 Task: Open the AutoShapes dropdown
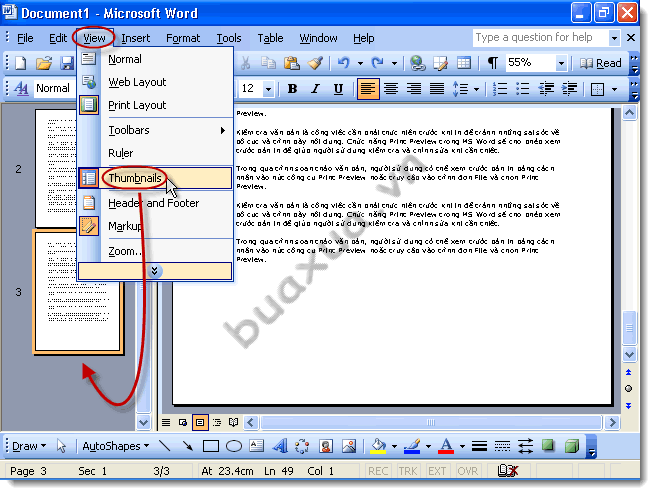(116, 446)
